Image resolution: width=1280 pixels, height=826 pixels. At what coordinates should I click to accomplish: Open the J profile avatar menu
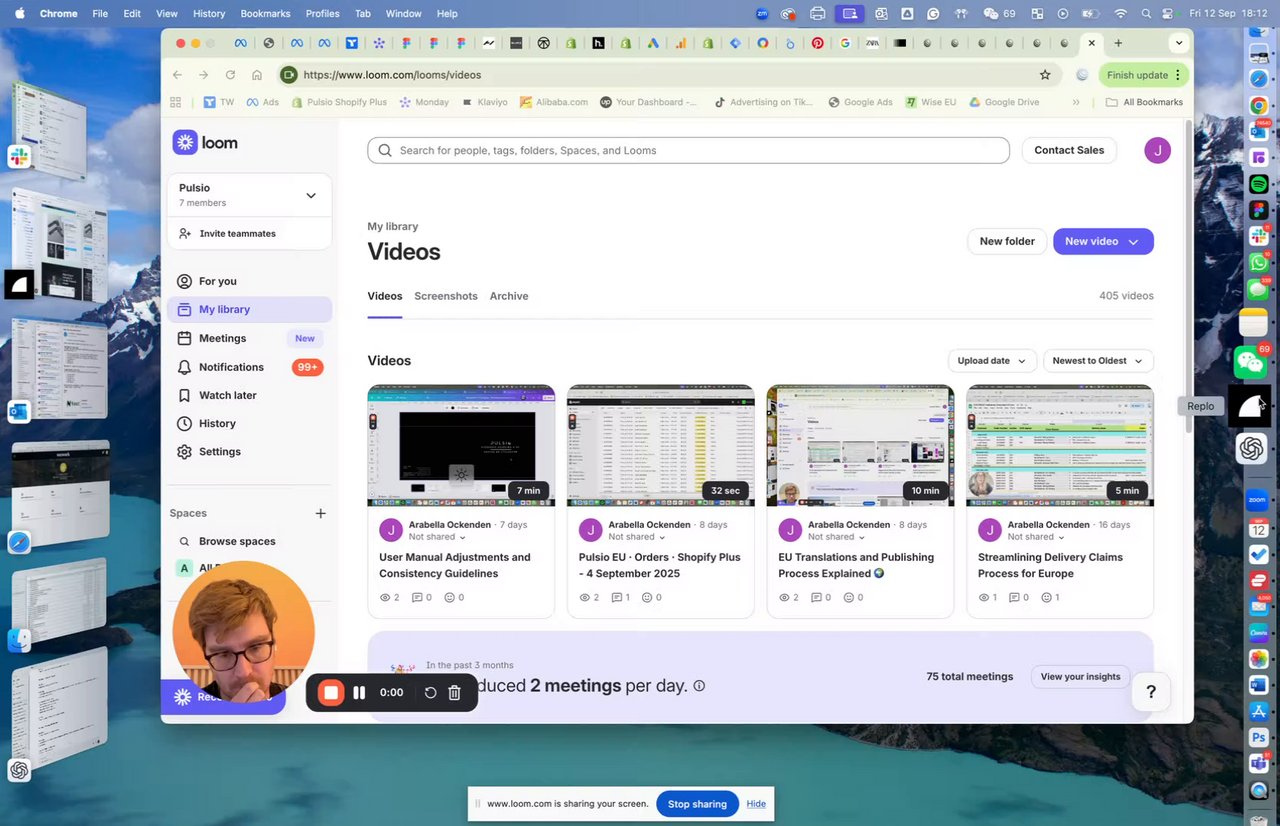click(x=1157, y=150)
